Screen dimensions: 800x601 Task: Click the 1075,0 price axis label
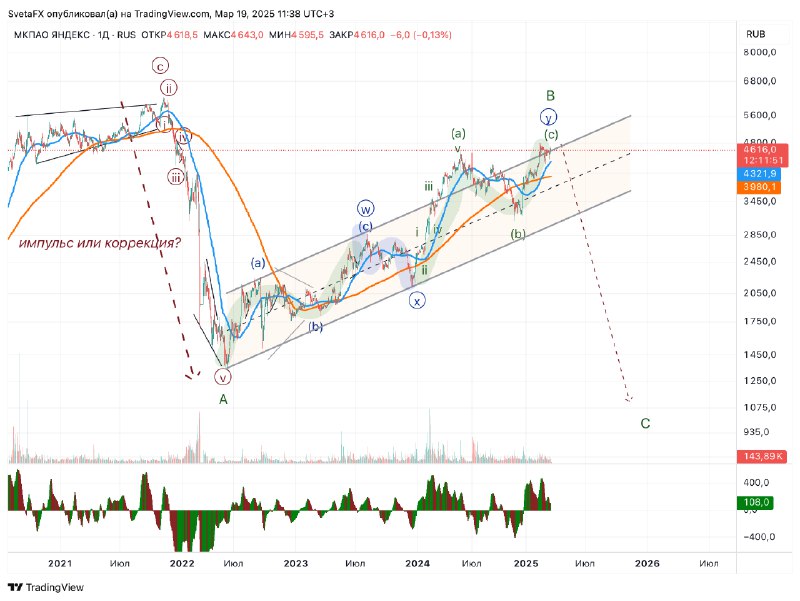tap(760, 408)
